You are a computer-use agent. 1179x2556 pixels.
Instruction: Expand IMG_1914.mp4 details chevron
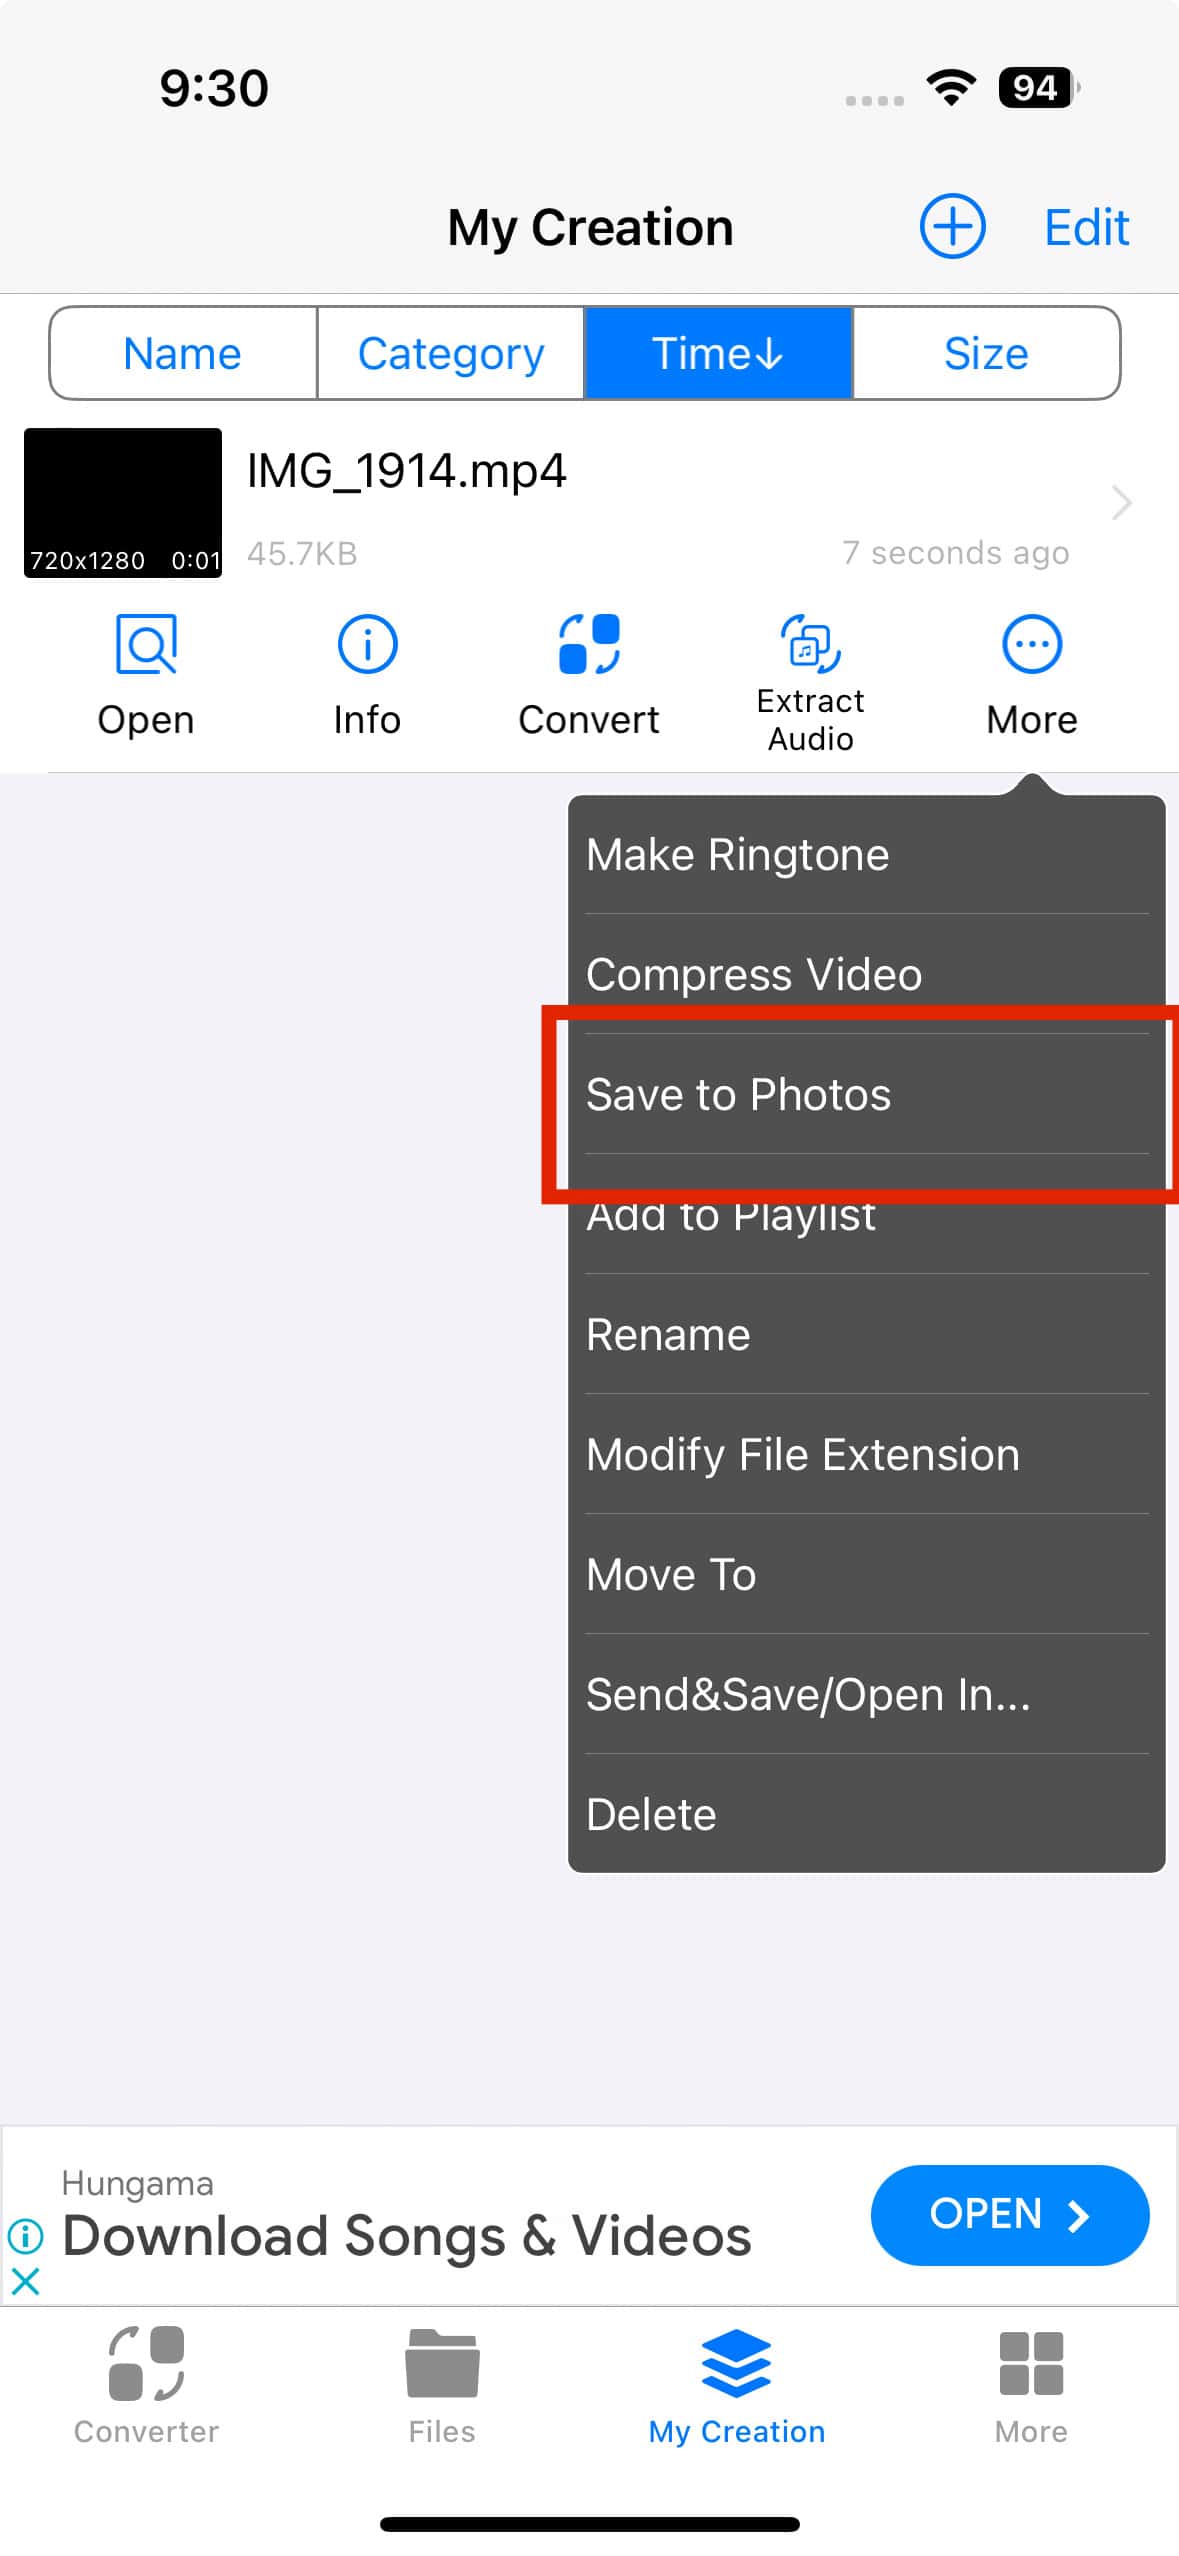pyautogui.click(x=1121, y=503)
